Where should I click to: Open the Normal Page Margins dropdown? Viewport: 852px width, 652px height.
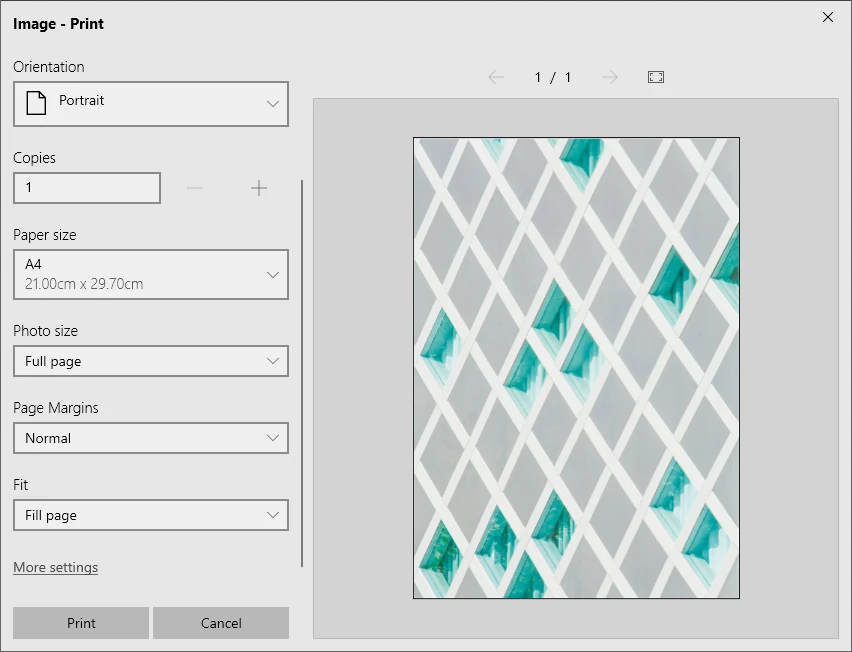150,438
